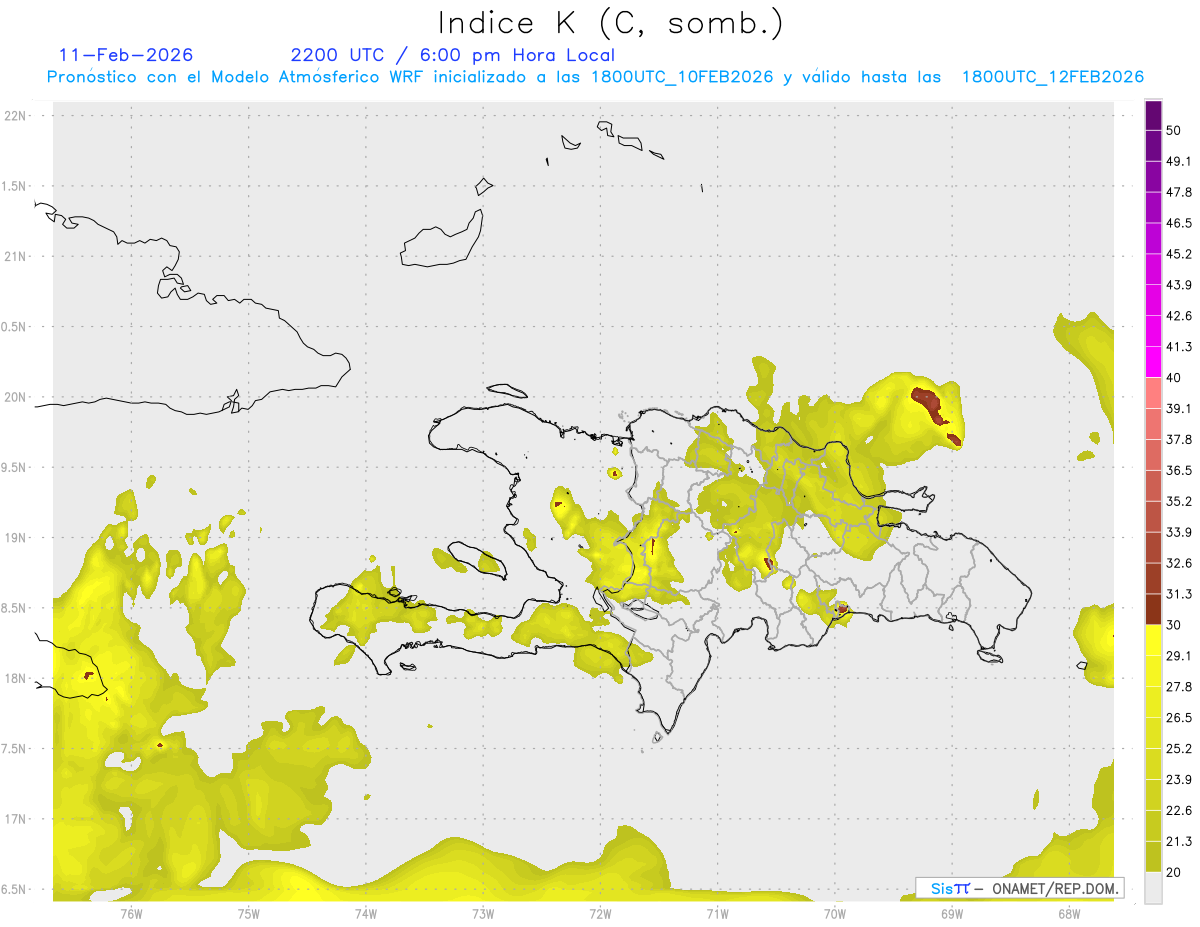Screen dimensions: 1200x927
Task: Click the "18N" latitude label
Action: point(16,678)
